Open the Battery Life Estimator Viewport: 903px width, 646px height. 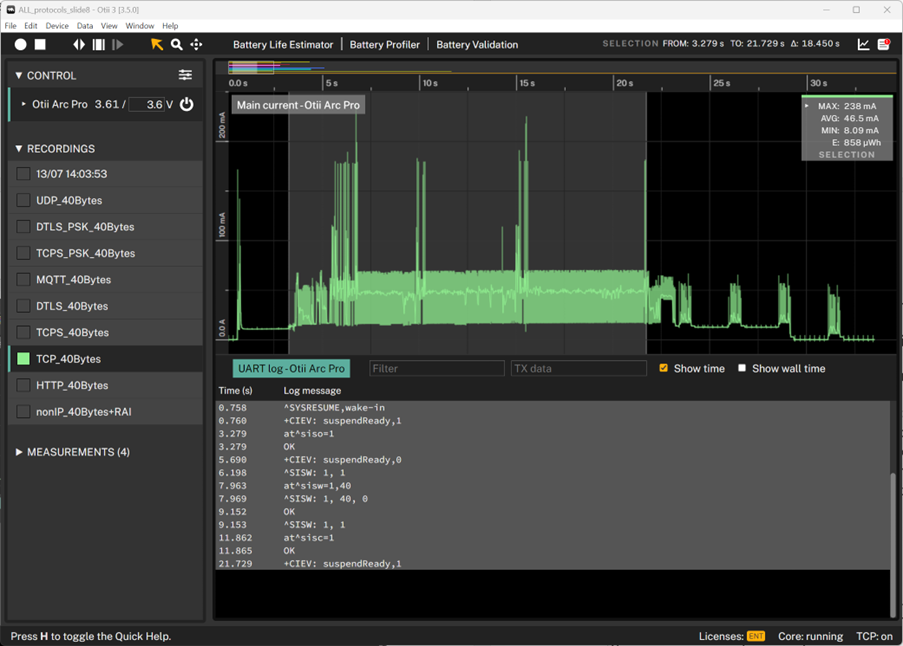tap(283, 44)
